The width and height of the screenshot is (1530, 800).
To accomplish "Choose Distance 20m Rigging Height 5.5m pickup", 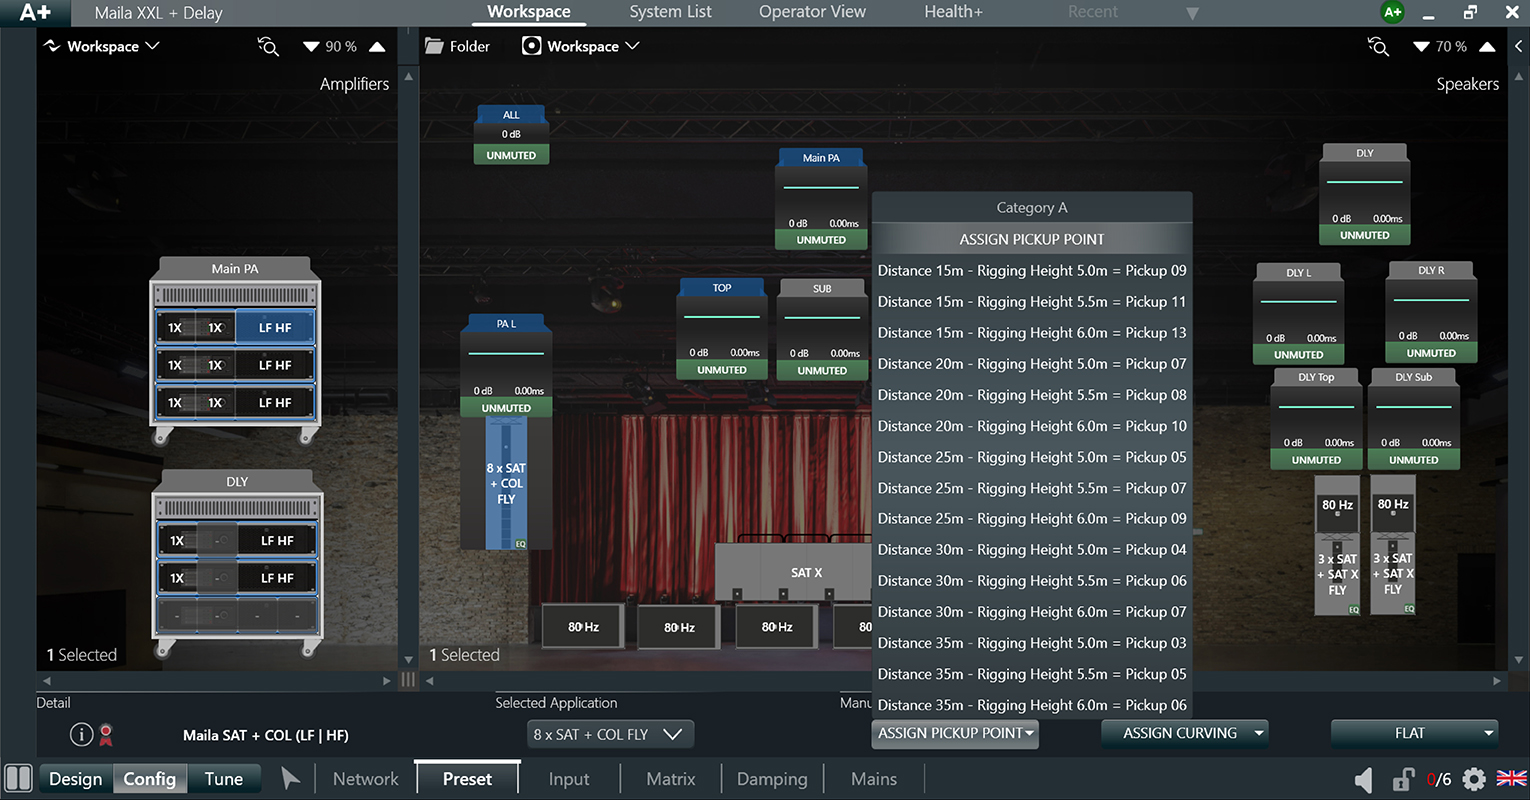I will click(1032, 395).
